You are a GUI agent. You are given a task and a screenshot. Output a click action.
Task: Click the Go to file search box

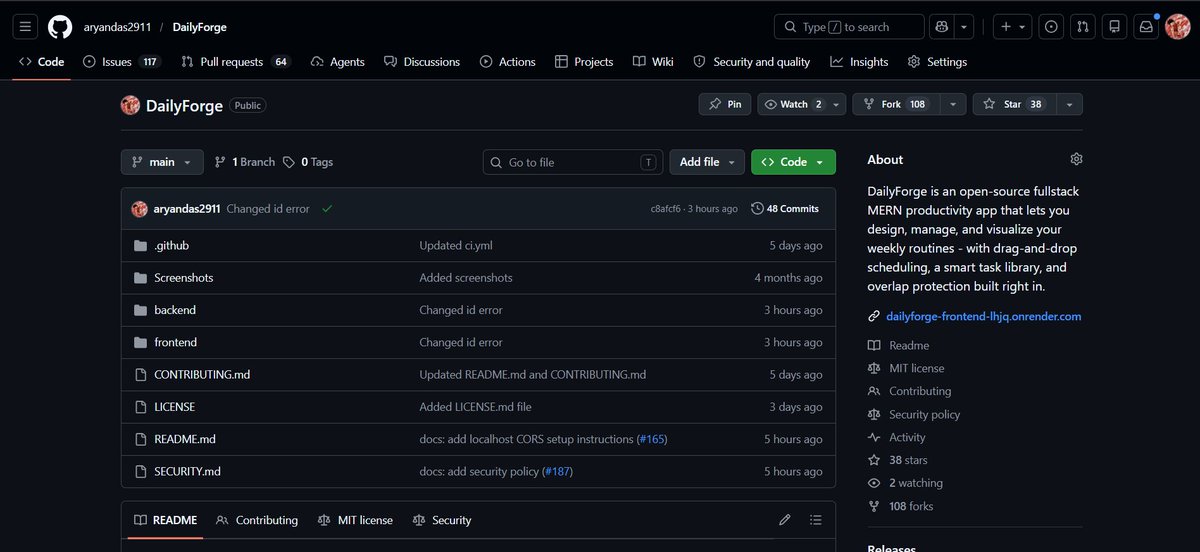click(x=573, y=162)
